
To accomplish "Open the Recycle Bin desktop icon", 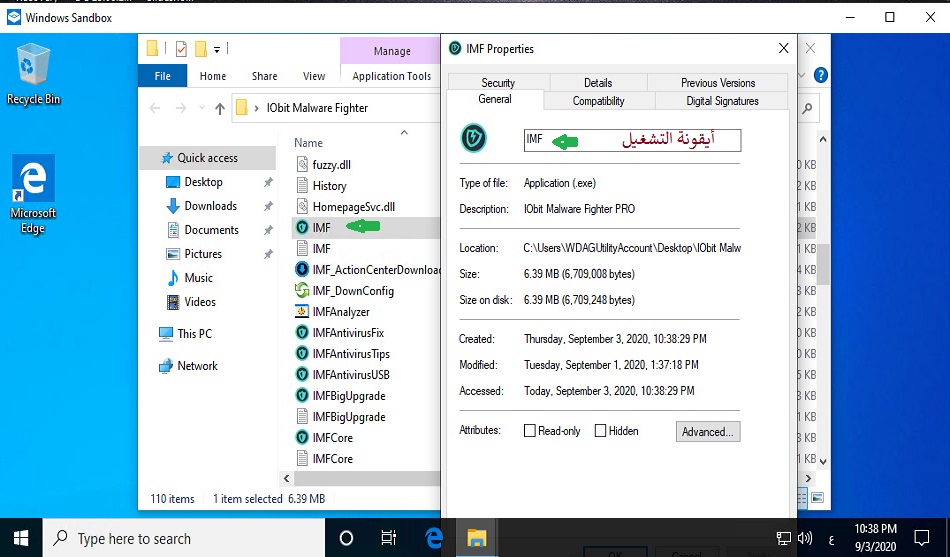I will (33, 68).
